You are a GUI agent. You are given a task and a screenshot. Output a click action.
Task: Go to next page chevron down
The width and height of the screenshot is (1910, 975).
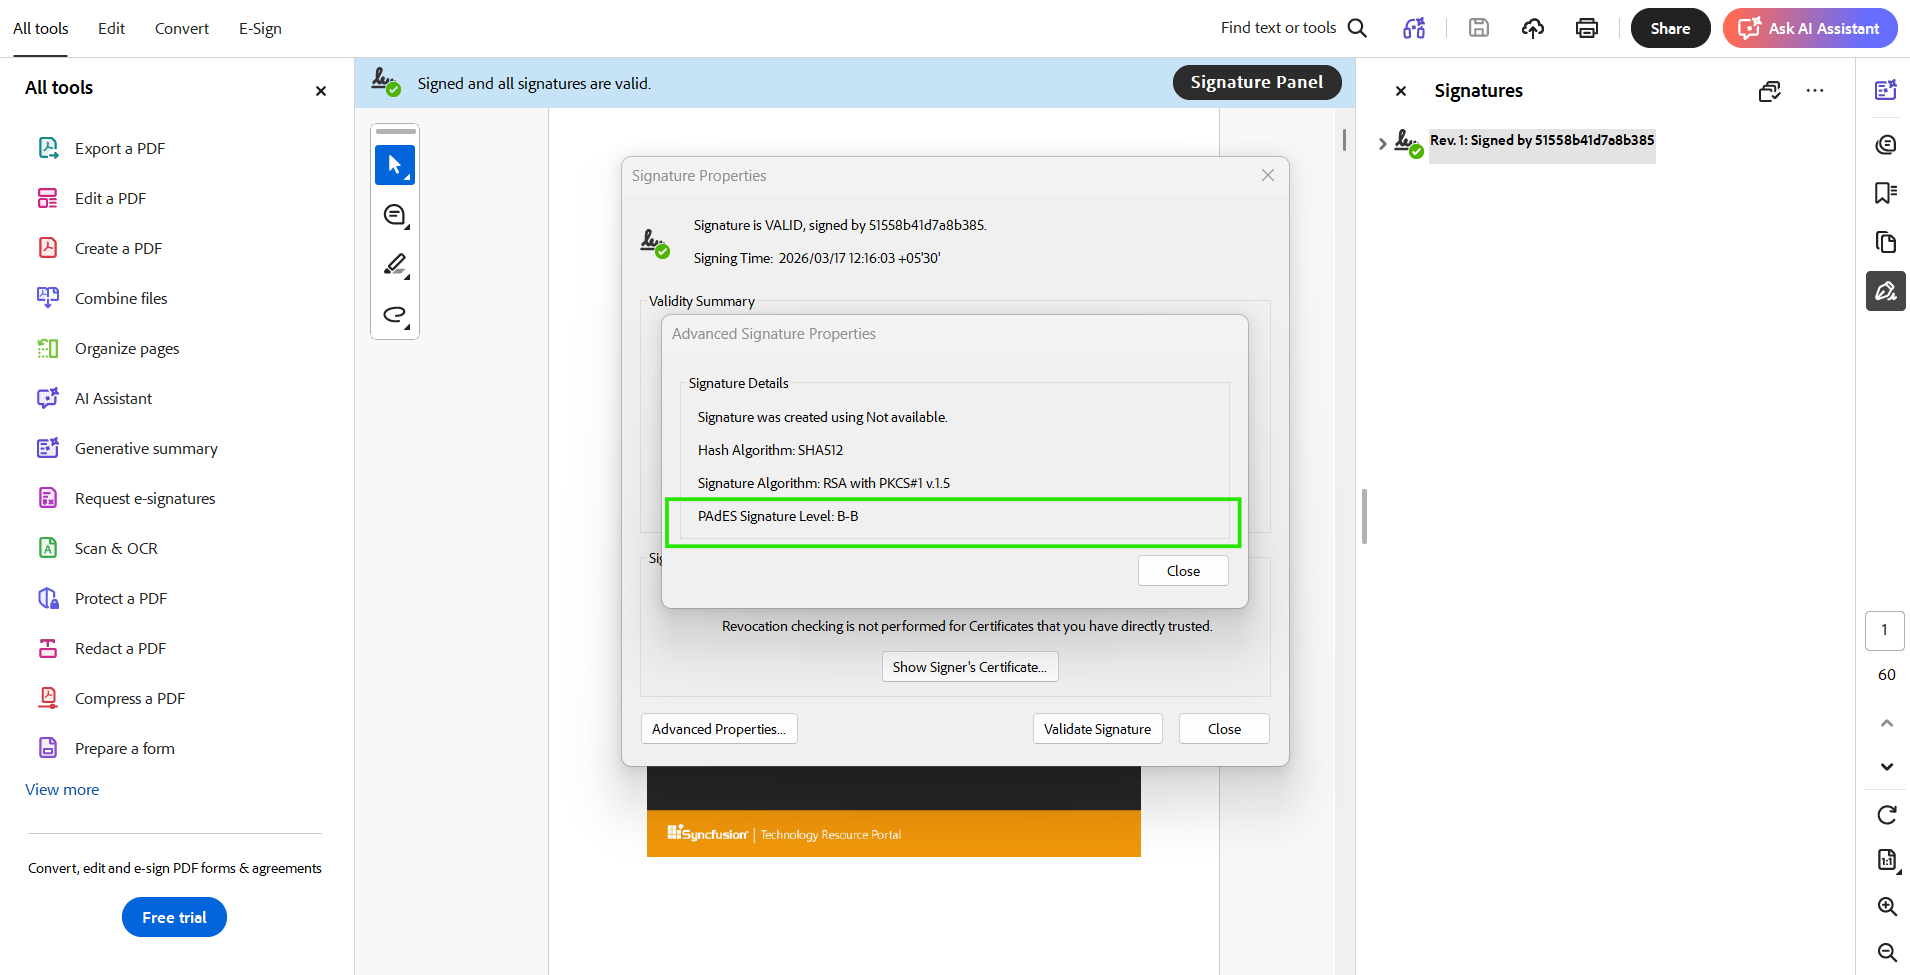click(1886, 767)
